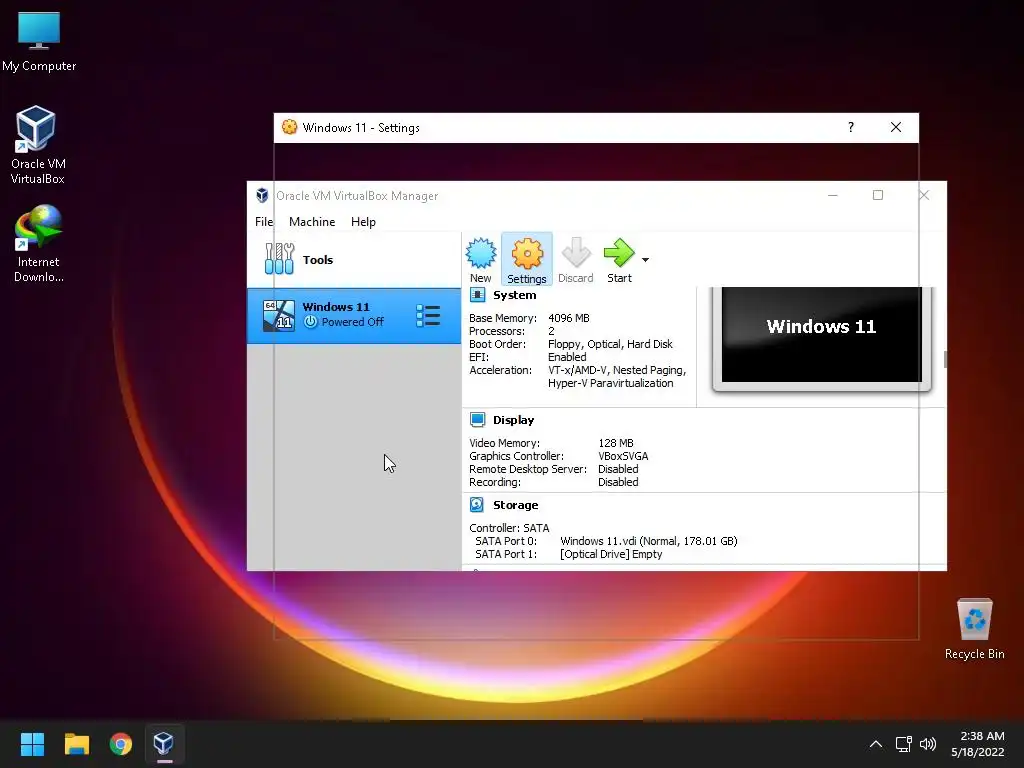Image resolution: width=1024 pixels, height=768 pixels.
Task: Open My Computer desktop icon
Action: [x=39, y=42]
